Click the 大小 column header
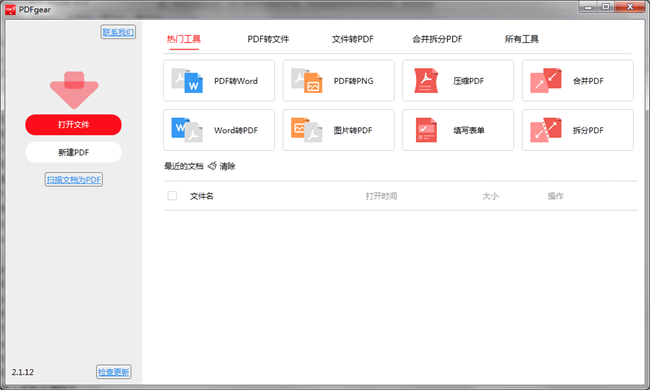Viewport: 650px width, 390px height. tap(490, 196)
